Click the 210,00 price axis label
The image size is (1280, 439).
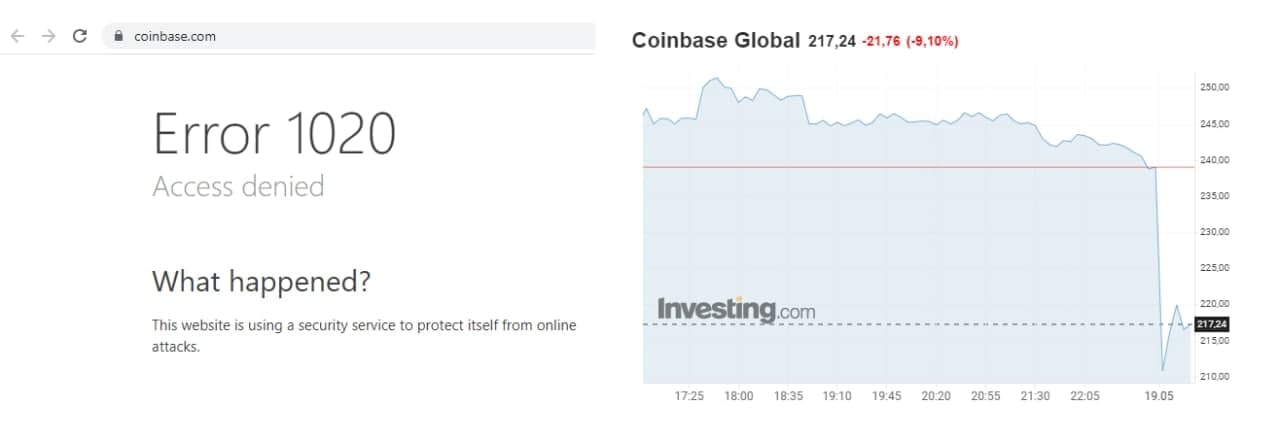point(1213,377)
